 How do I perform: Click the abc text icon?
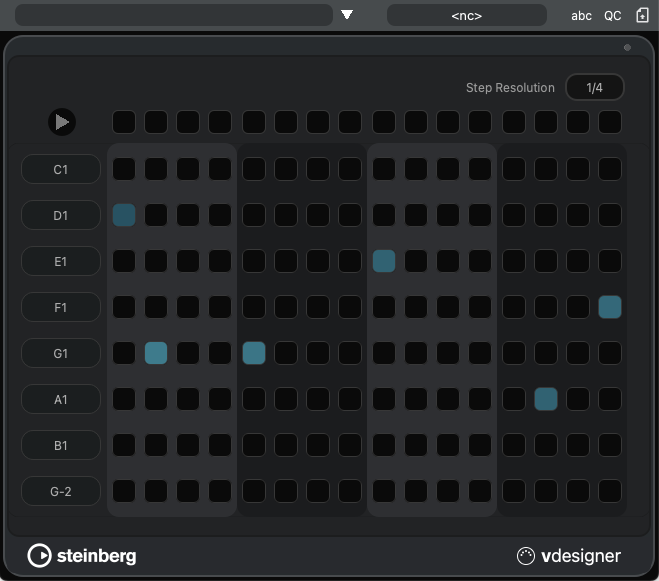click(x=581, y=16)
